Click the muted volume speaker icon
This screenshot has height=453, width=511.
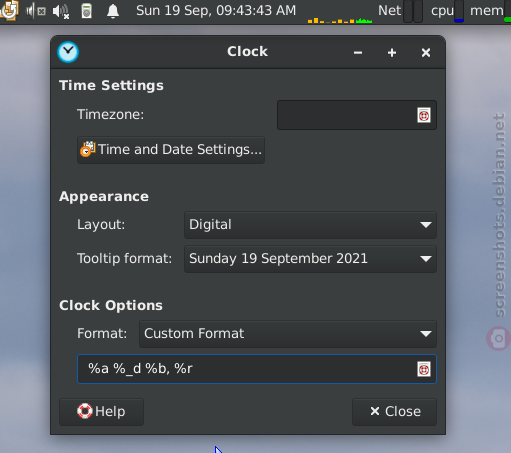[x=61, y=11]
